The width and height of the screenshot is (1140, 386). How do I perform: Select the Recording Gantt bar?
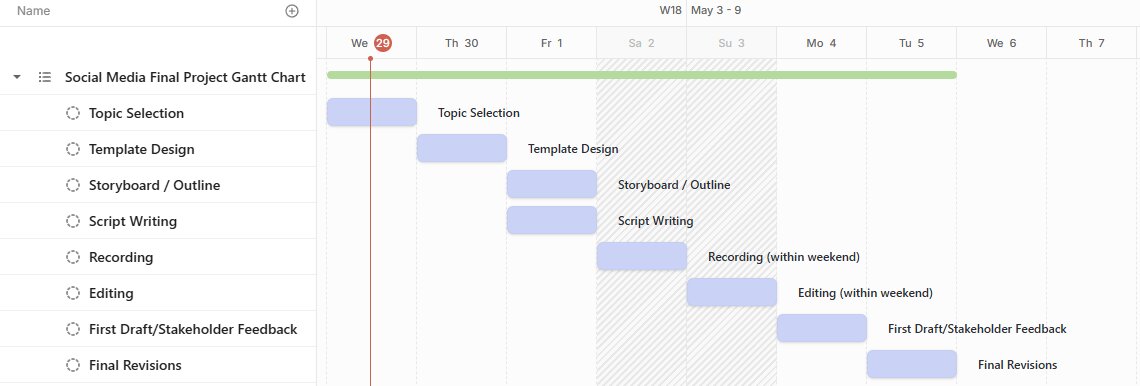pyautogui.click(x=642, y=256)
